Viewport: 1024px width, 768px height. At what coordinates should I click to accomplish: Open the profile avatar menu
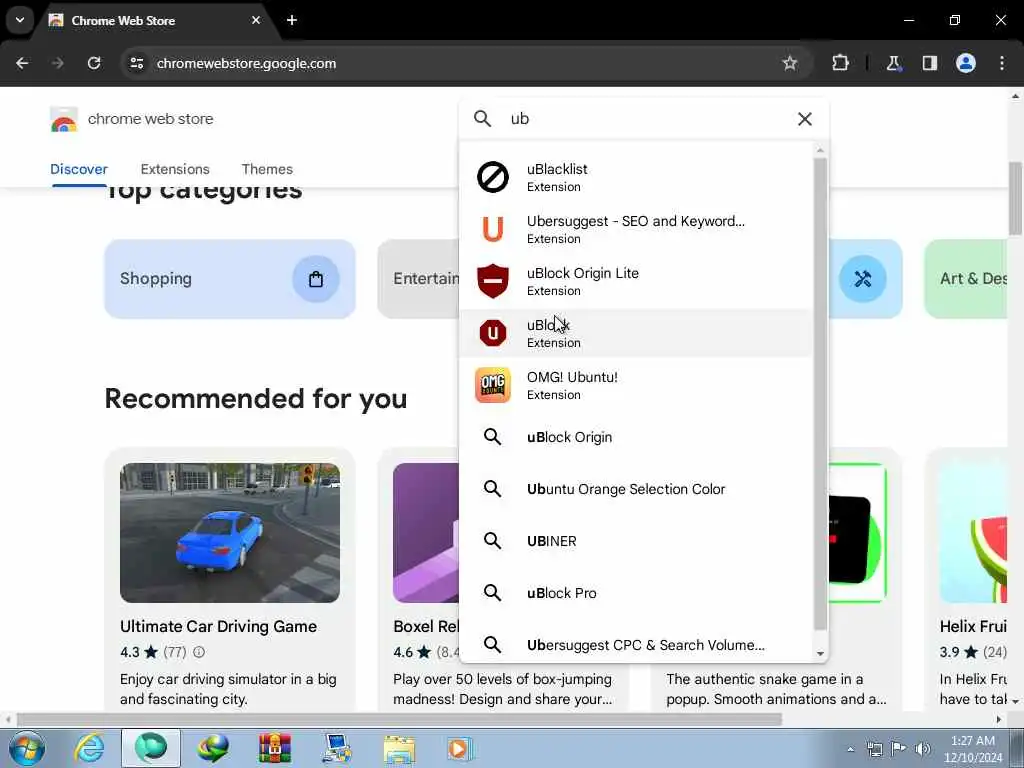point(966,63)
